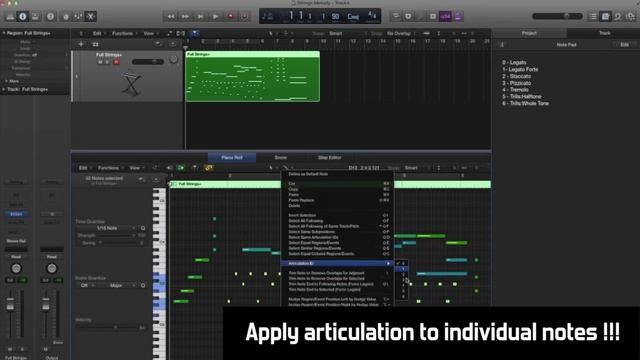The image size is (640, 360).
Task: Open the Smart Controls button
Action: point(65,16)
